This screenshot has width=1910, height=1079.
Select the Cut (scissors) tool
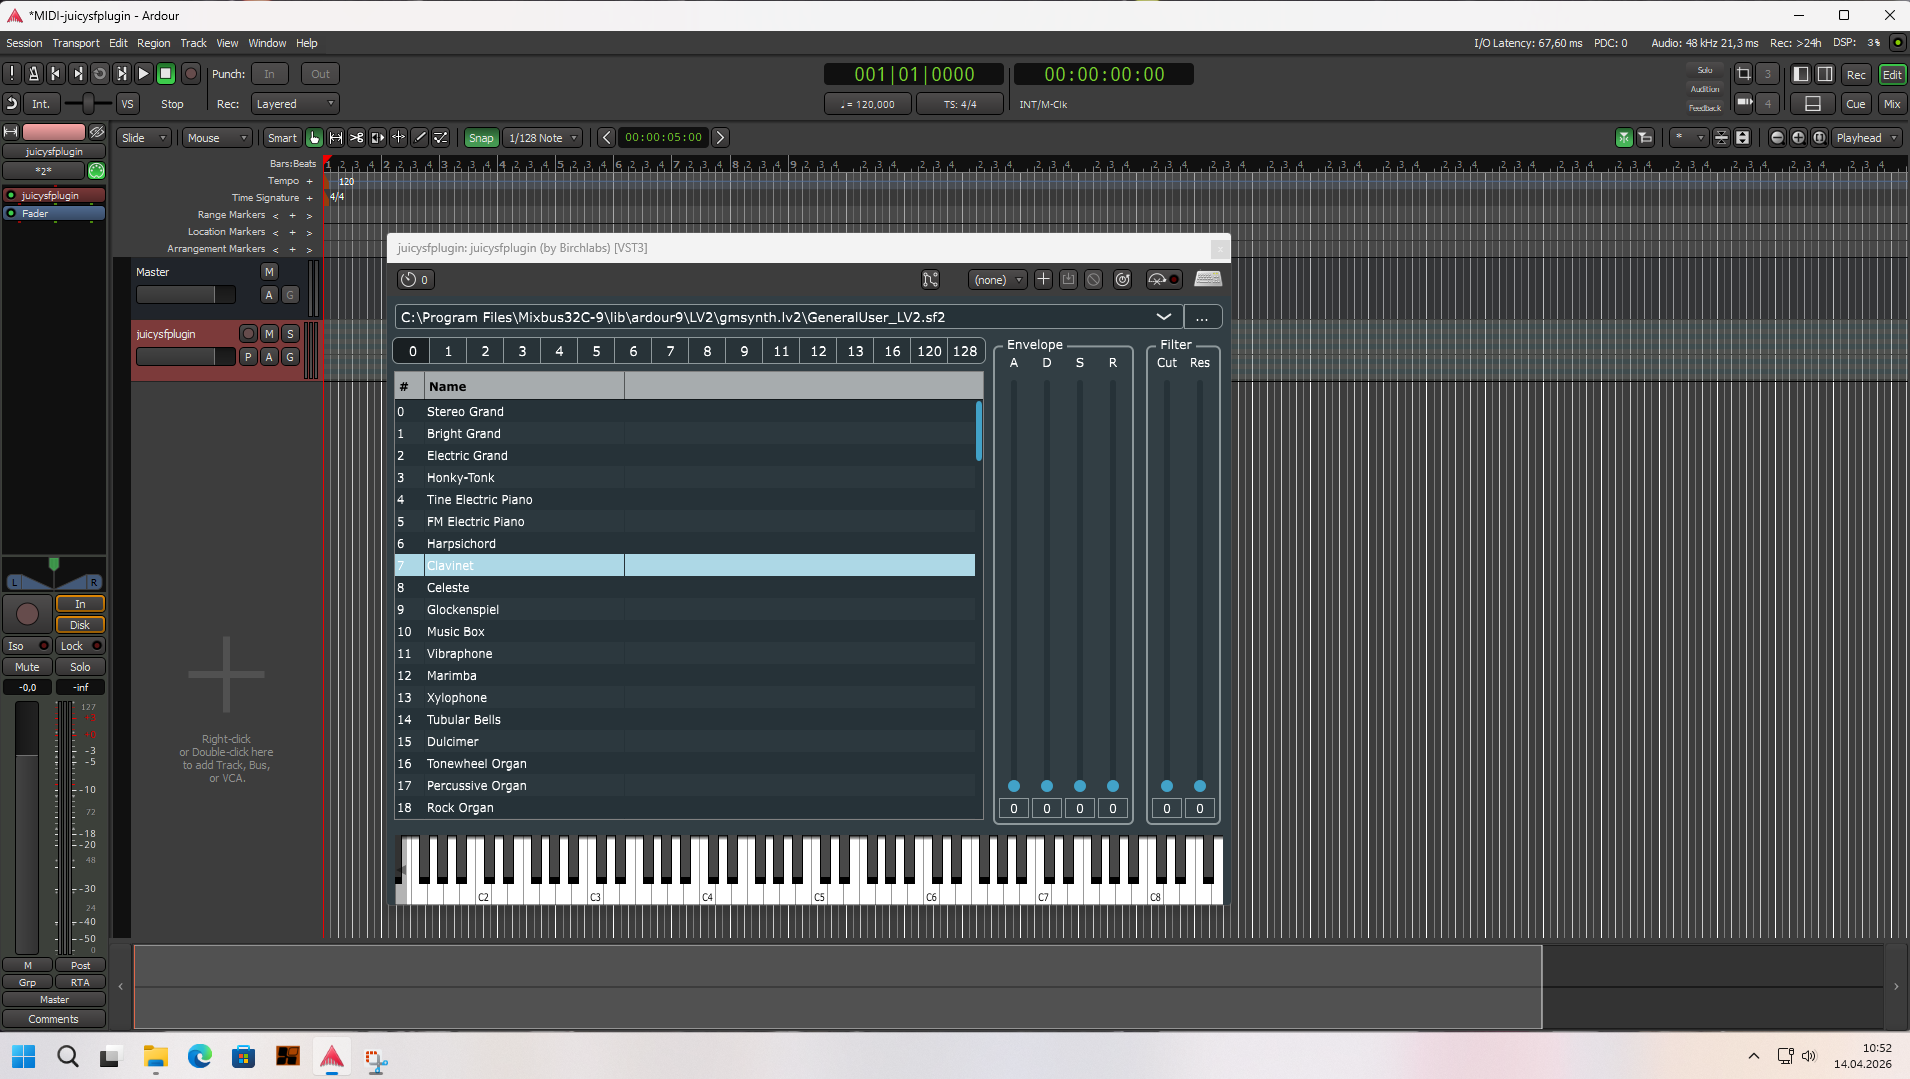click(x=356, y=138)
